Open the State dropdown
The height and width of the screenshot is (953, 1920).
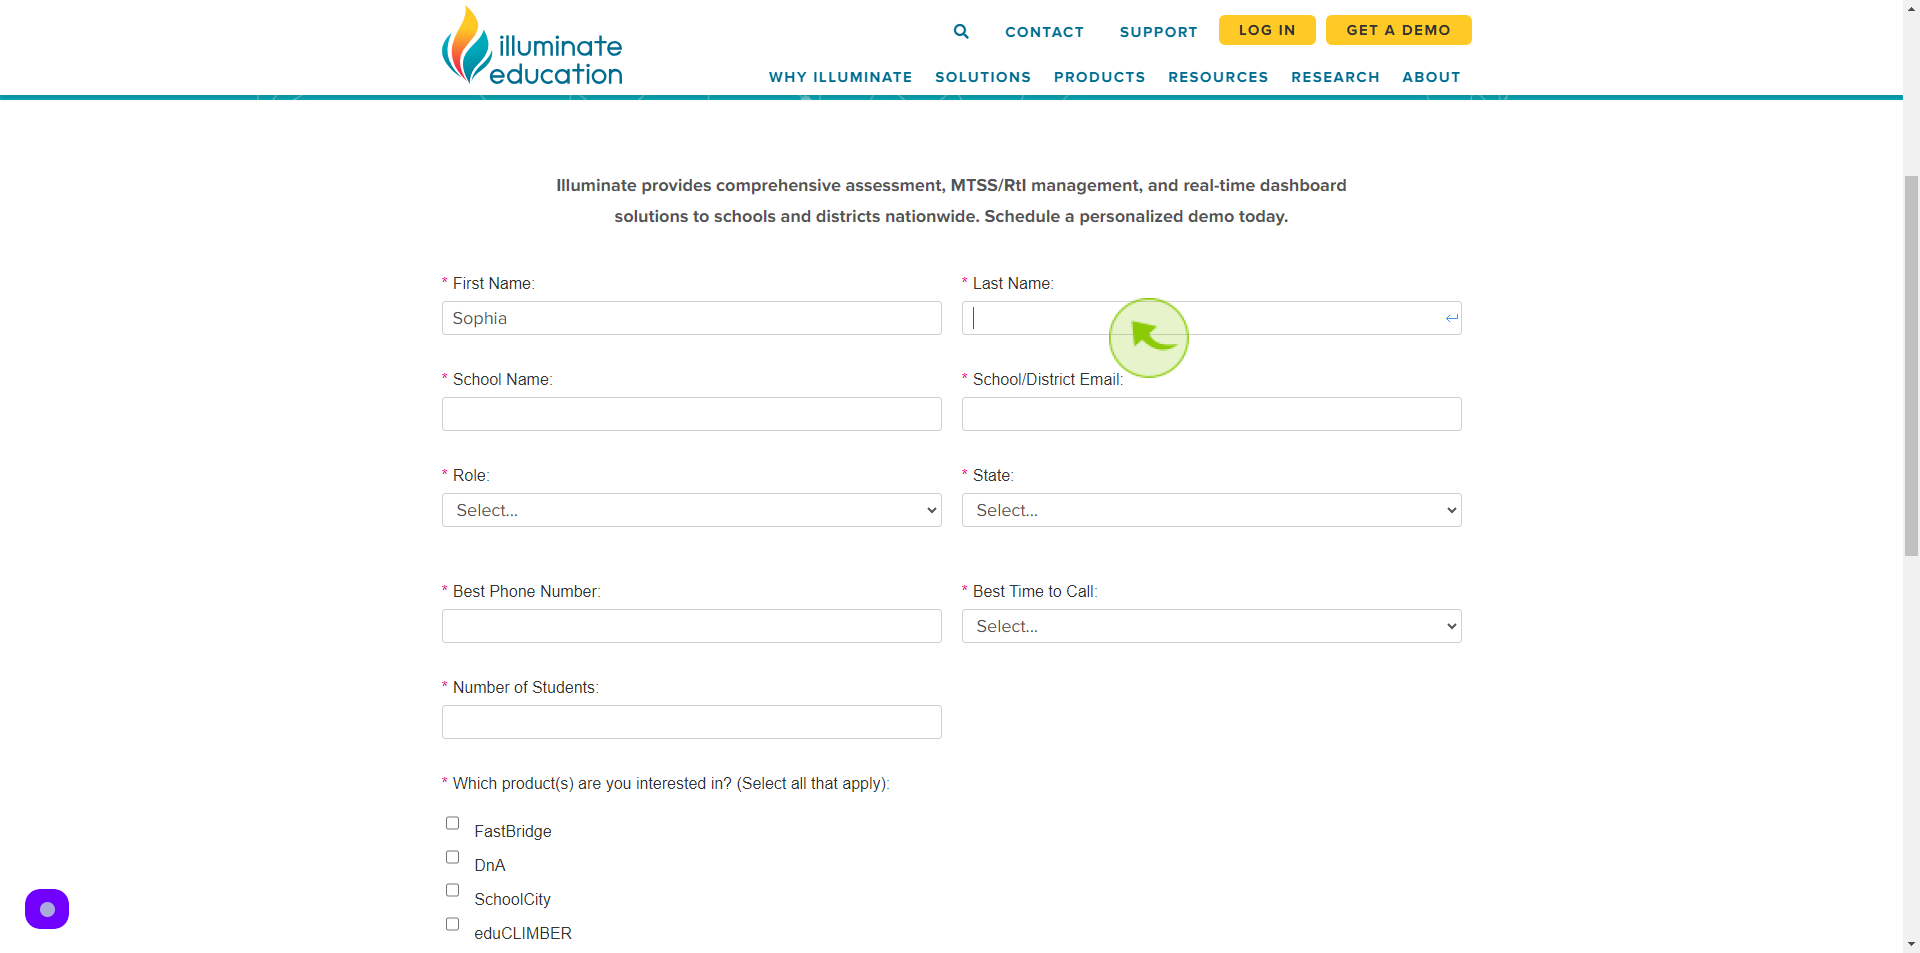[x=1212, y=510]
